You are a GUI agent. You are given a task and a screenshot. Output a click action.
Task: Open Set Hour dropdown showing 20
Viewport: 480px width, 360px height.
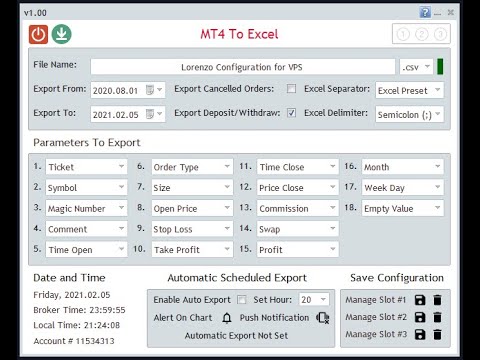coord(314,300)
